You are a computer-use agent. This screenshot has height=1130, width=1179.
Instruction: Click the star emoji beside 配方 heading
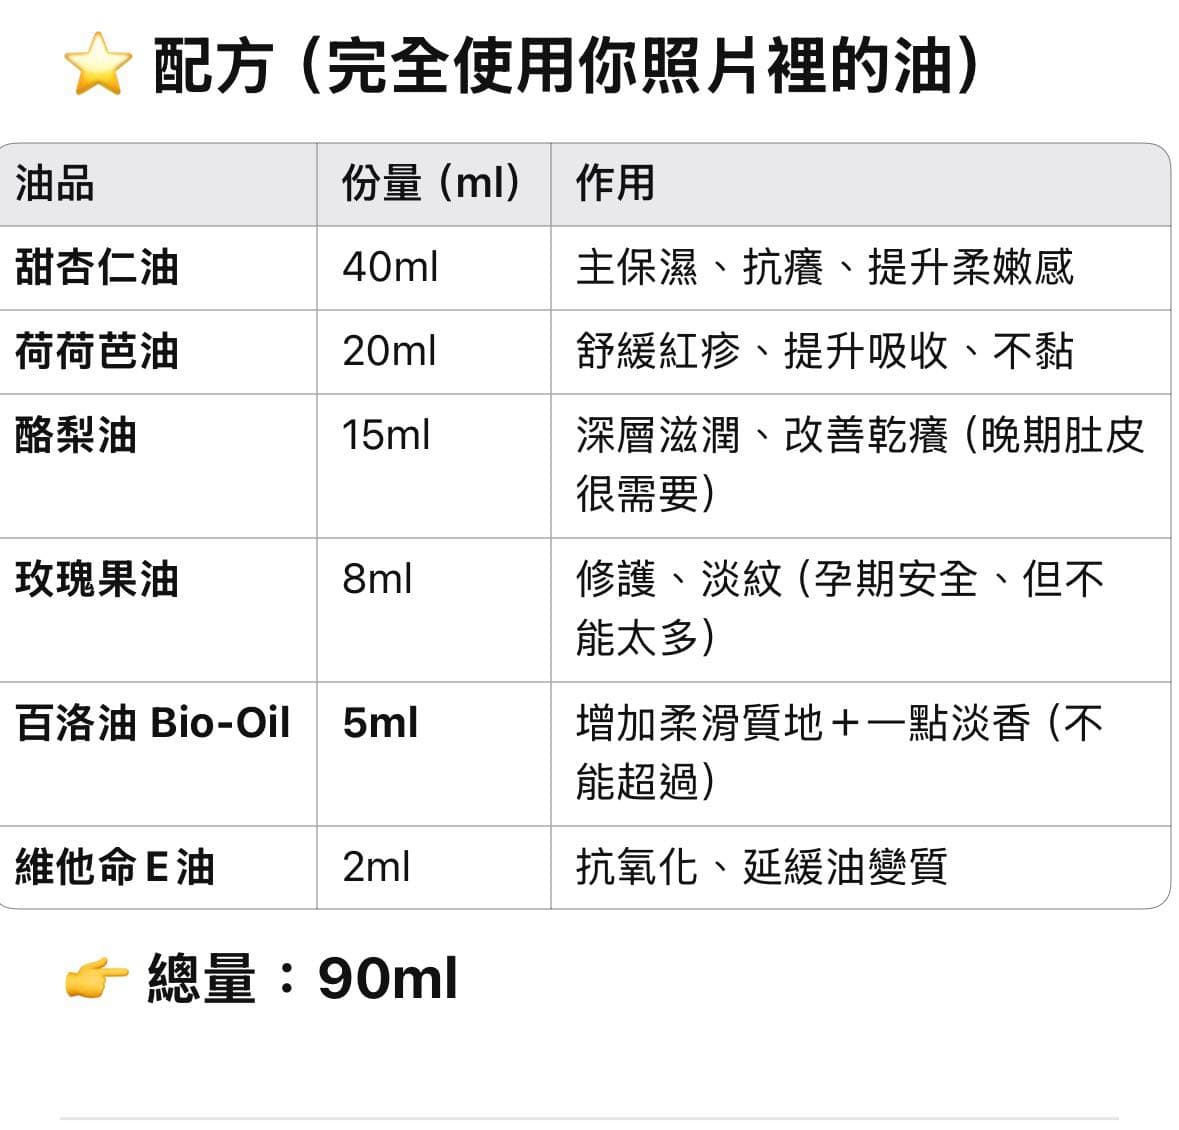point(98,65)
